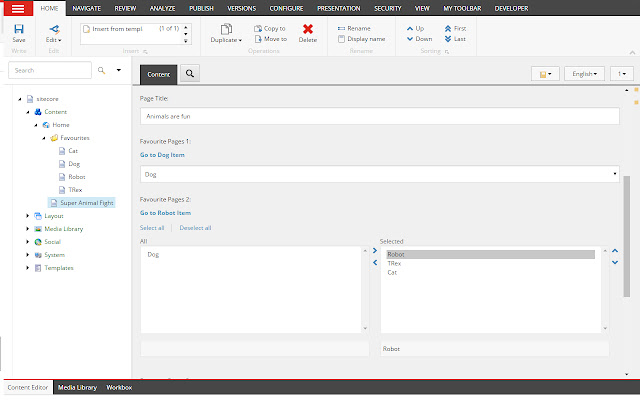
Task: Click the Page Title input field
Action: pos(380,115)
